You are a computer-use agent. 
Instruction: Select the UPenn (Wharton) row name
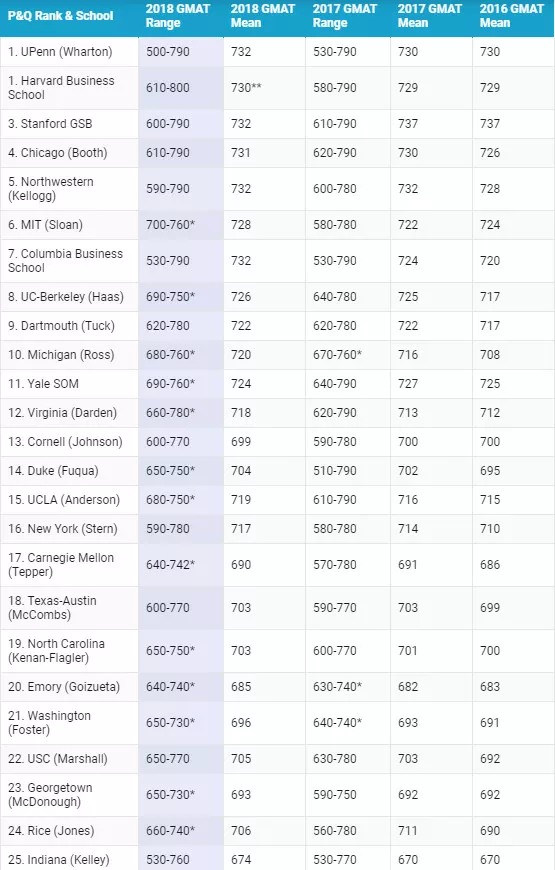coord(60,52)
